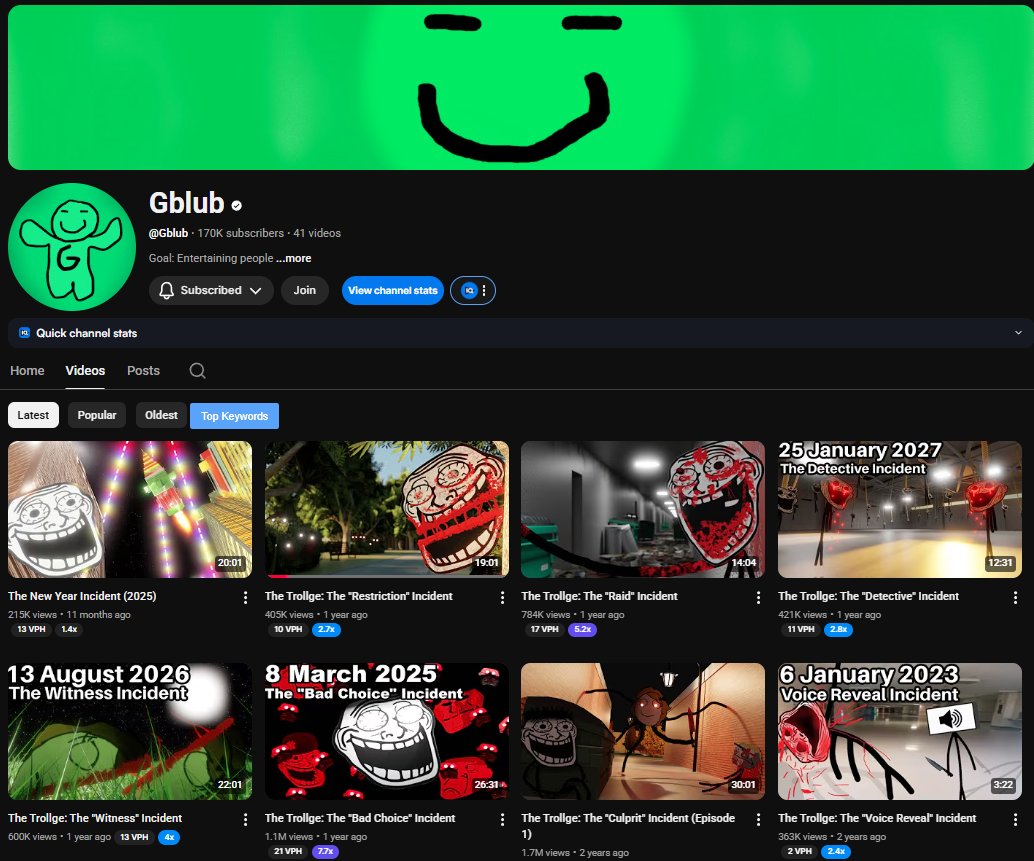Viewport: 1034px width, 861px height.
Task: Click the vidIQ logo in Quick channel stats
Action: pyautogui.click(x=24, y=332)
